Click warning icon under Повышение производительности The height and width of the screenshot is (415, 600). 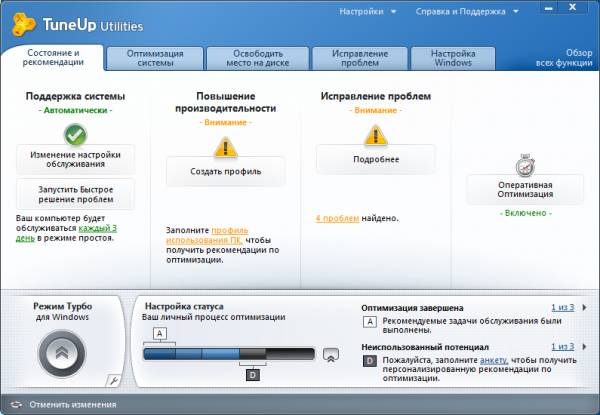[225, 147]
